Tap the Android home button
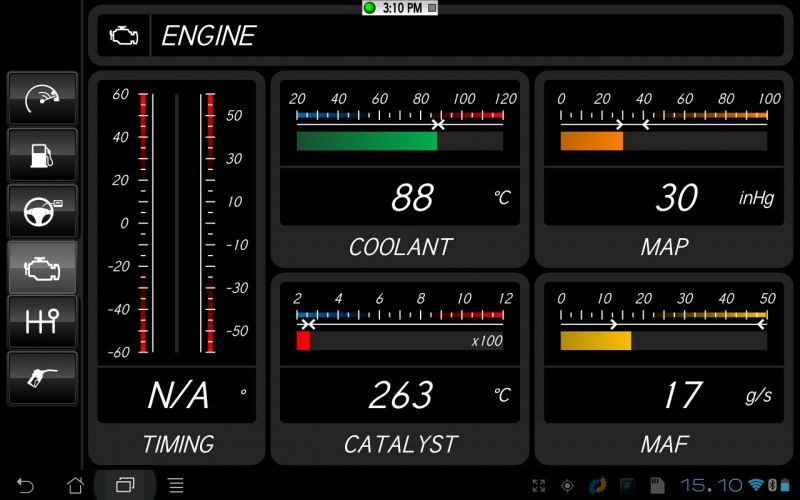The width and height of the screenshot is (800, 500). (x=75, y=485)
